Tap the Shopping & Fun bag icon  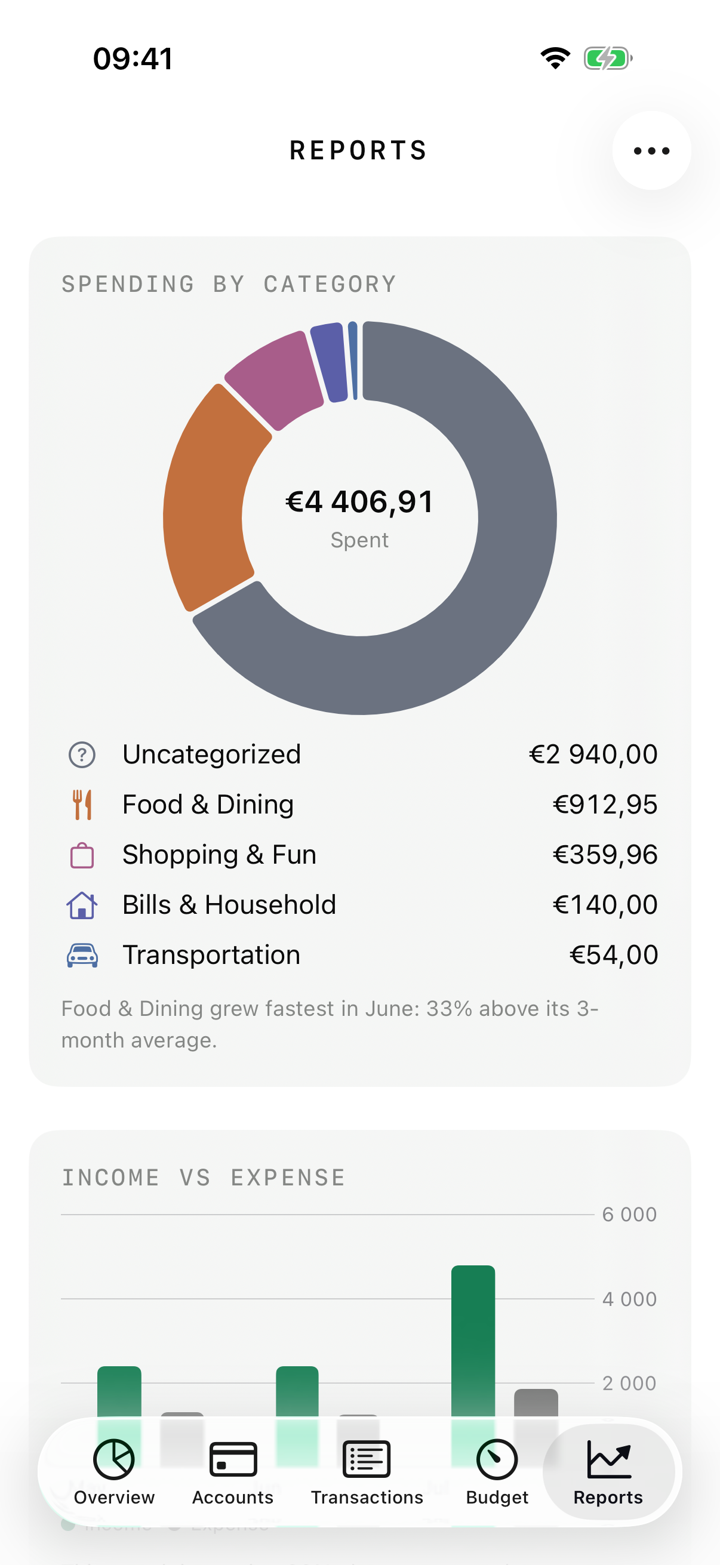[82, 856]
